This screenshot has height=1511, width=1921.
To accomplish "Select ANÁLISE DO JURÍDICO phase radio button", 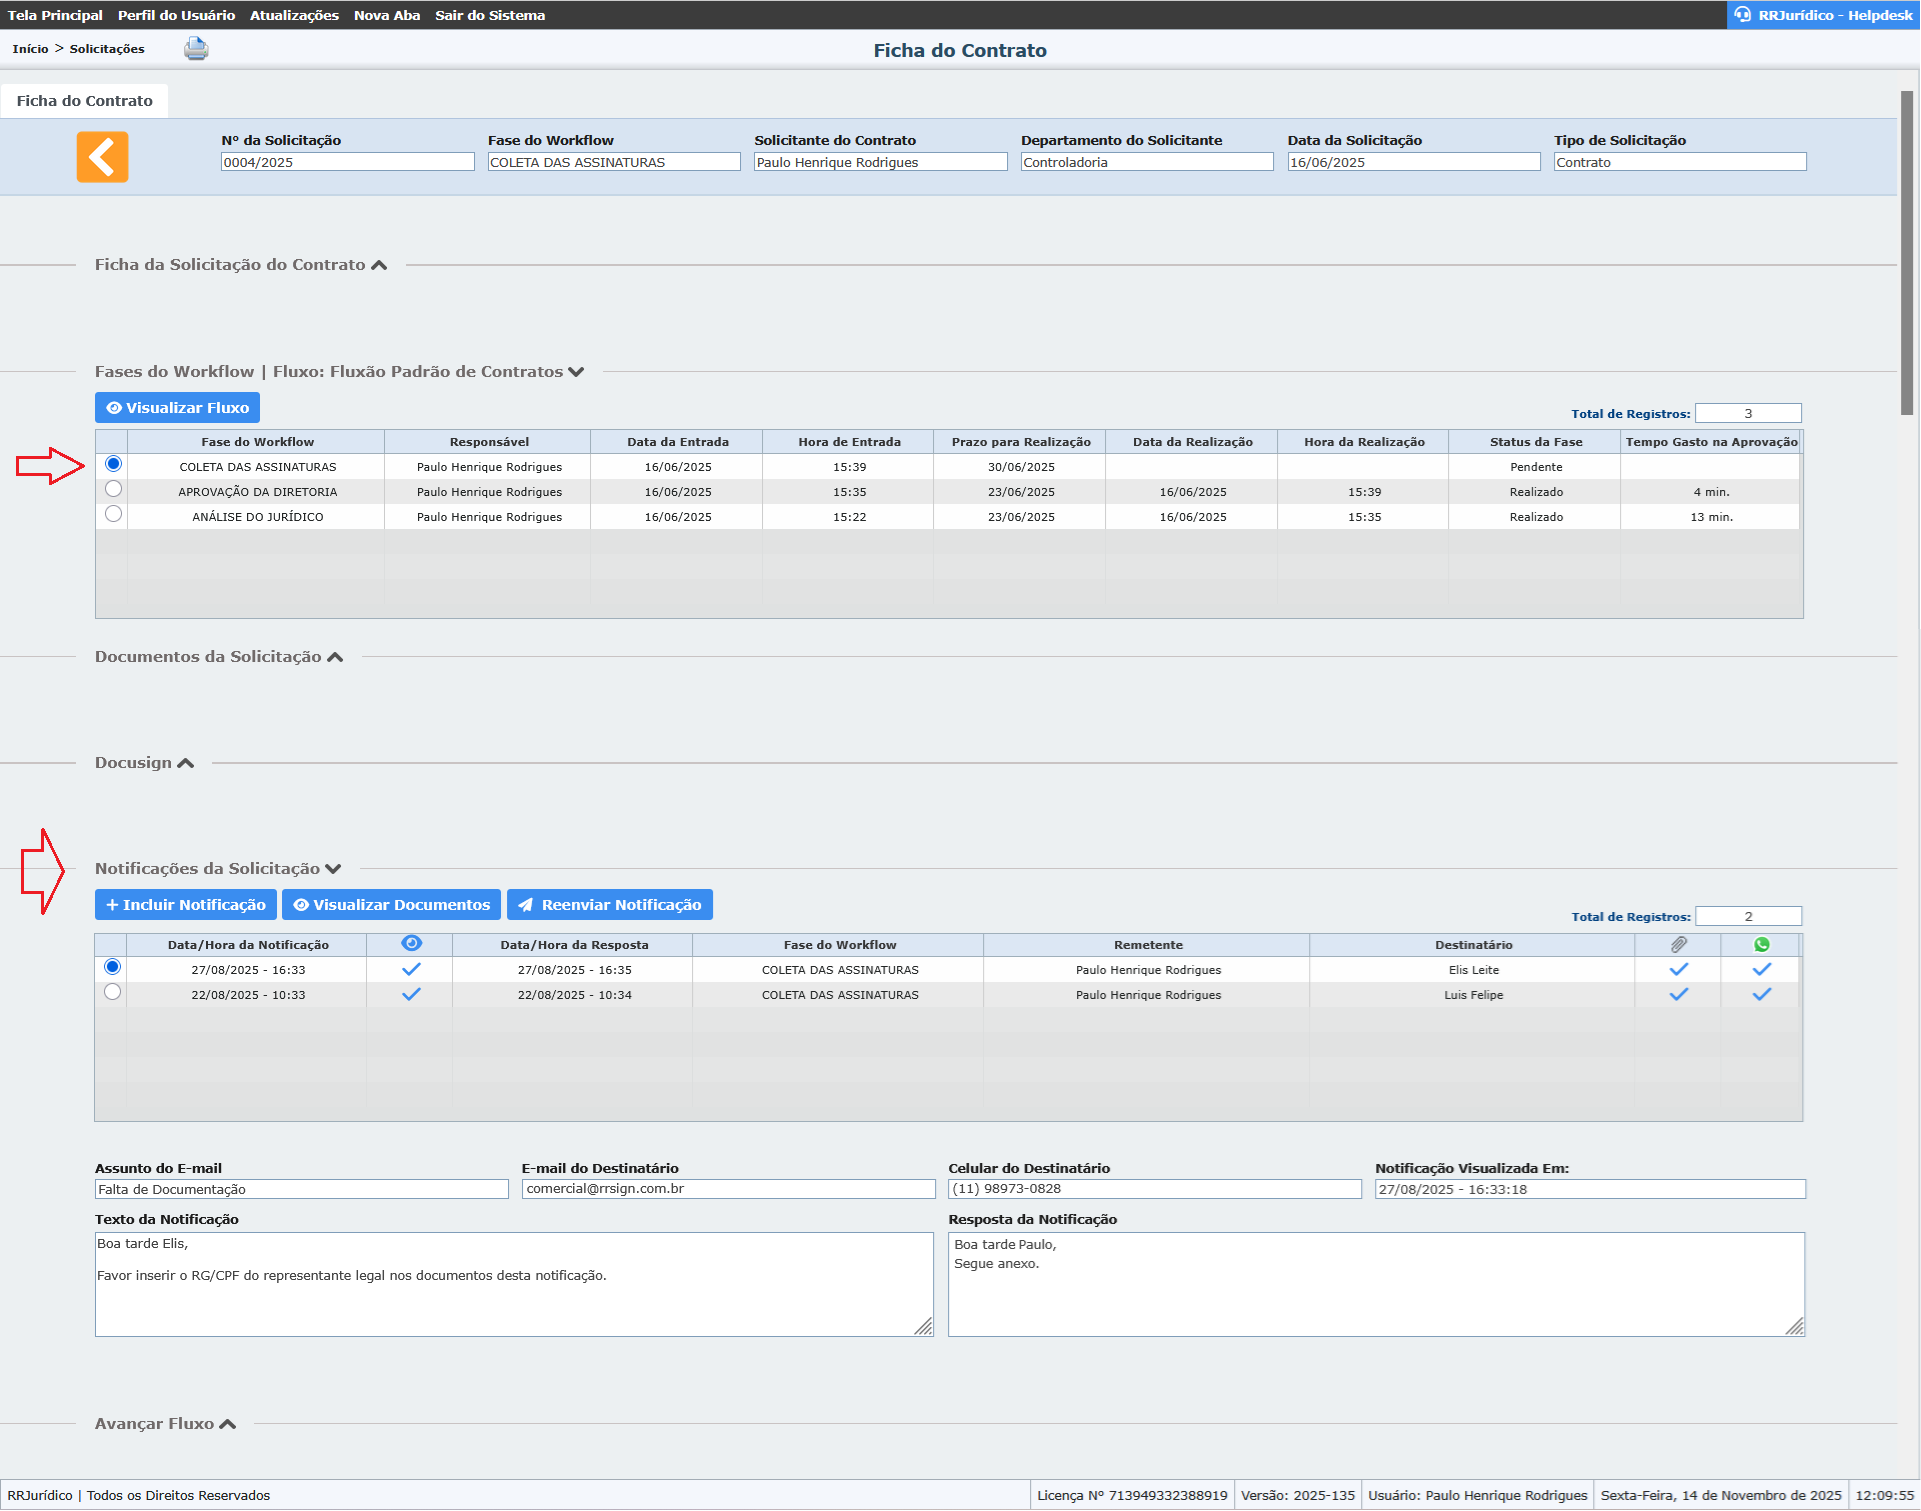I will coord(113,514).
